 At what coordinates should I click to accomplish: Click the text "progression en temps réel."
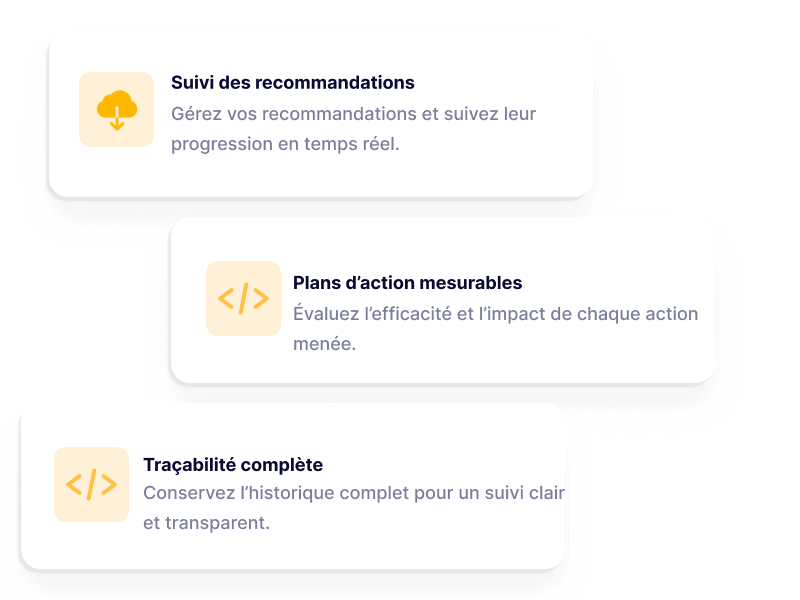pyautogui.click(x=285, y=144)
